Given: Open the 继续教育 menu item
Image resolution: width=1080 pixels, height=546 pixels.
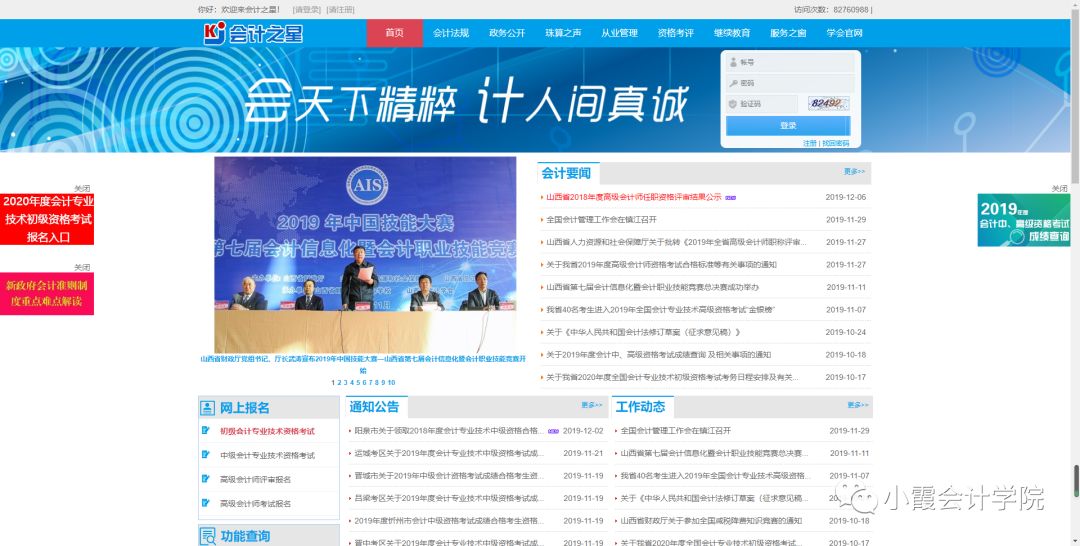Looking at the screenshot, I should pos(731,33).
